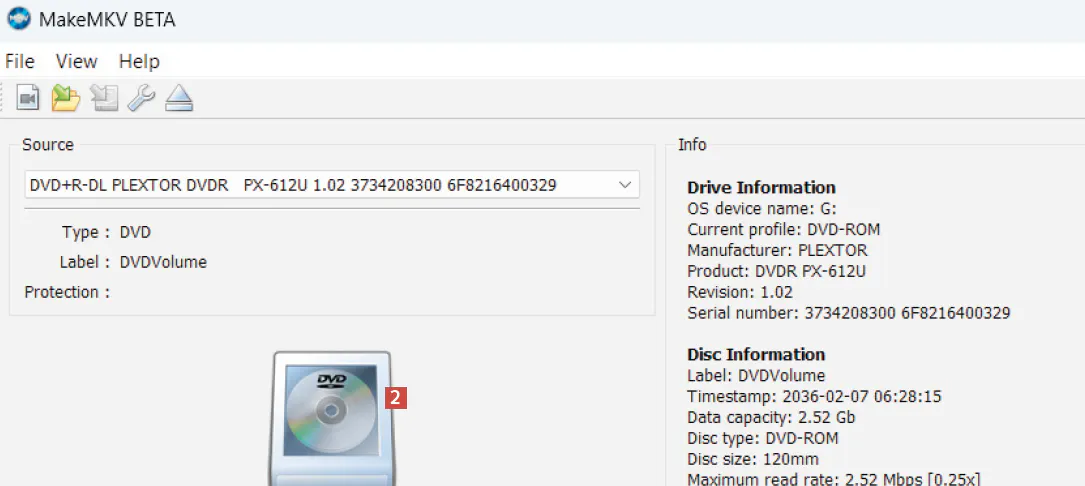The width and height of the screenshot is (1085, 486).
Task: Click the 'Timestamp: 2036-02-07 06:28:15' line
Action: click(814, 397)
